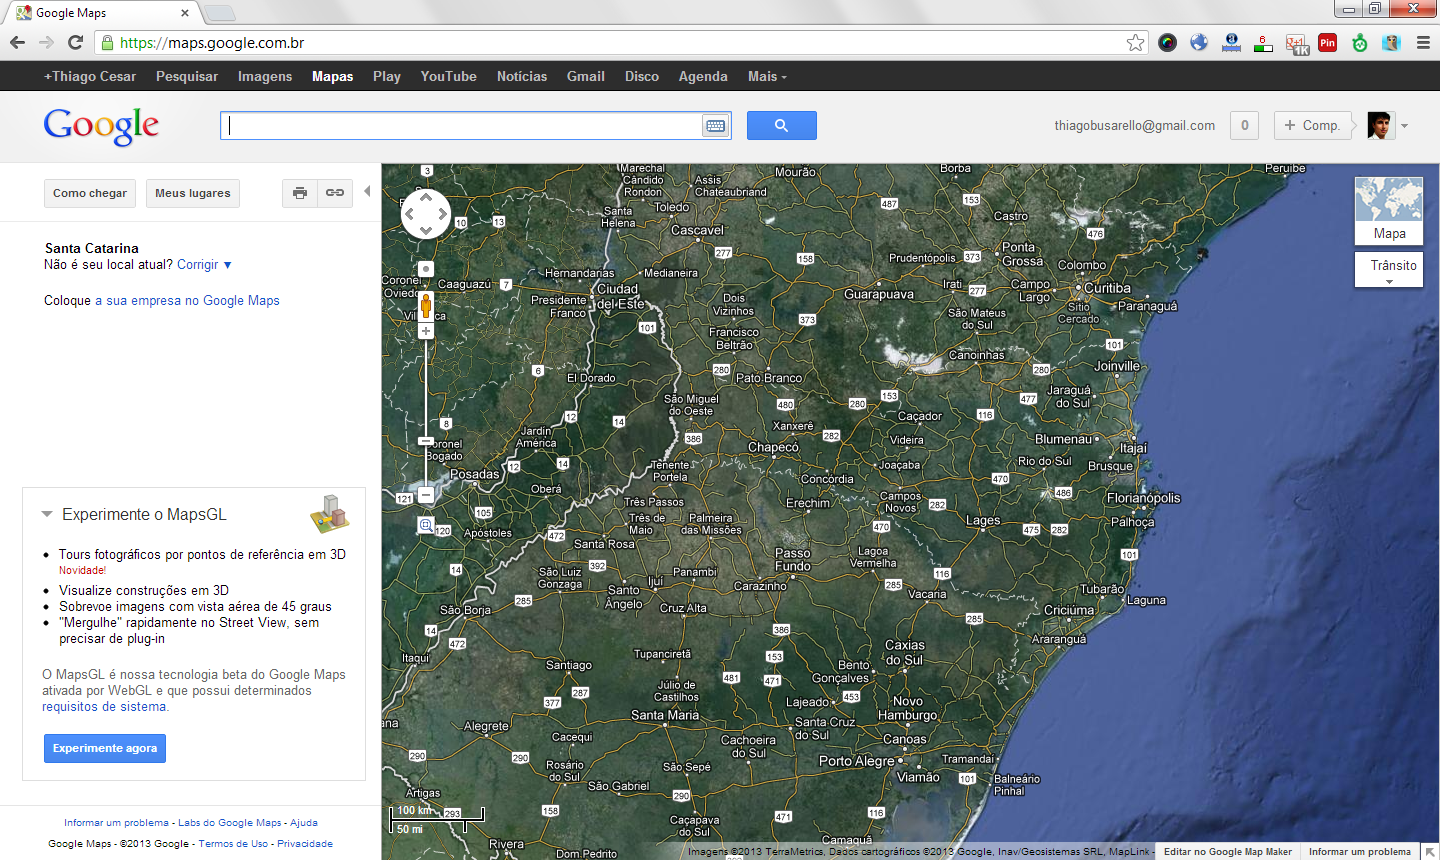This screenshot has width=1440, height=860.
Task: Select Mapas in the top bar
Action: coord(332,76)
